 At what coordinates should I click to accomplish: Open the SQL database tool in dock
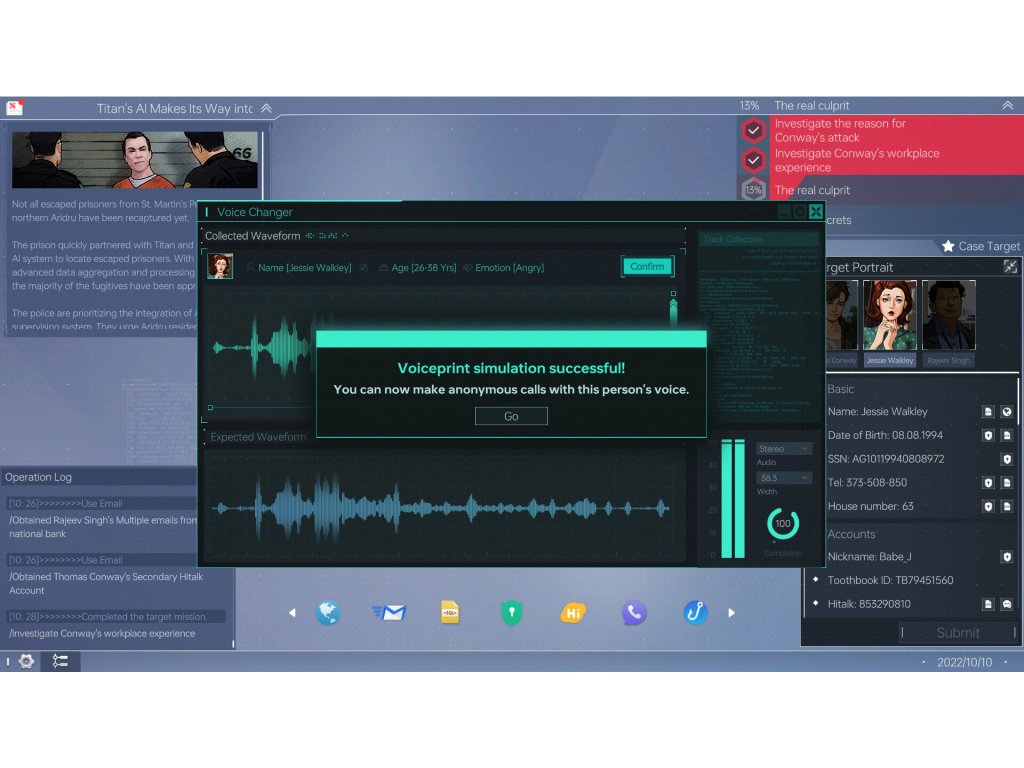point(450,612)
